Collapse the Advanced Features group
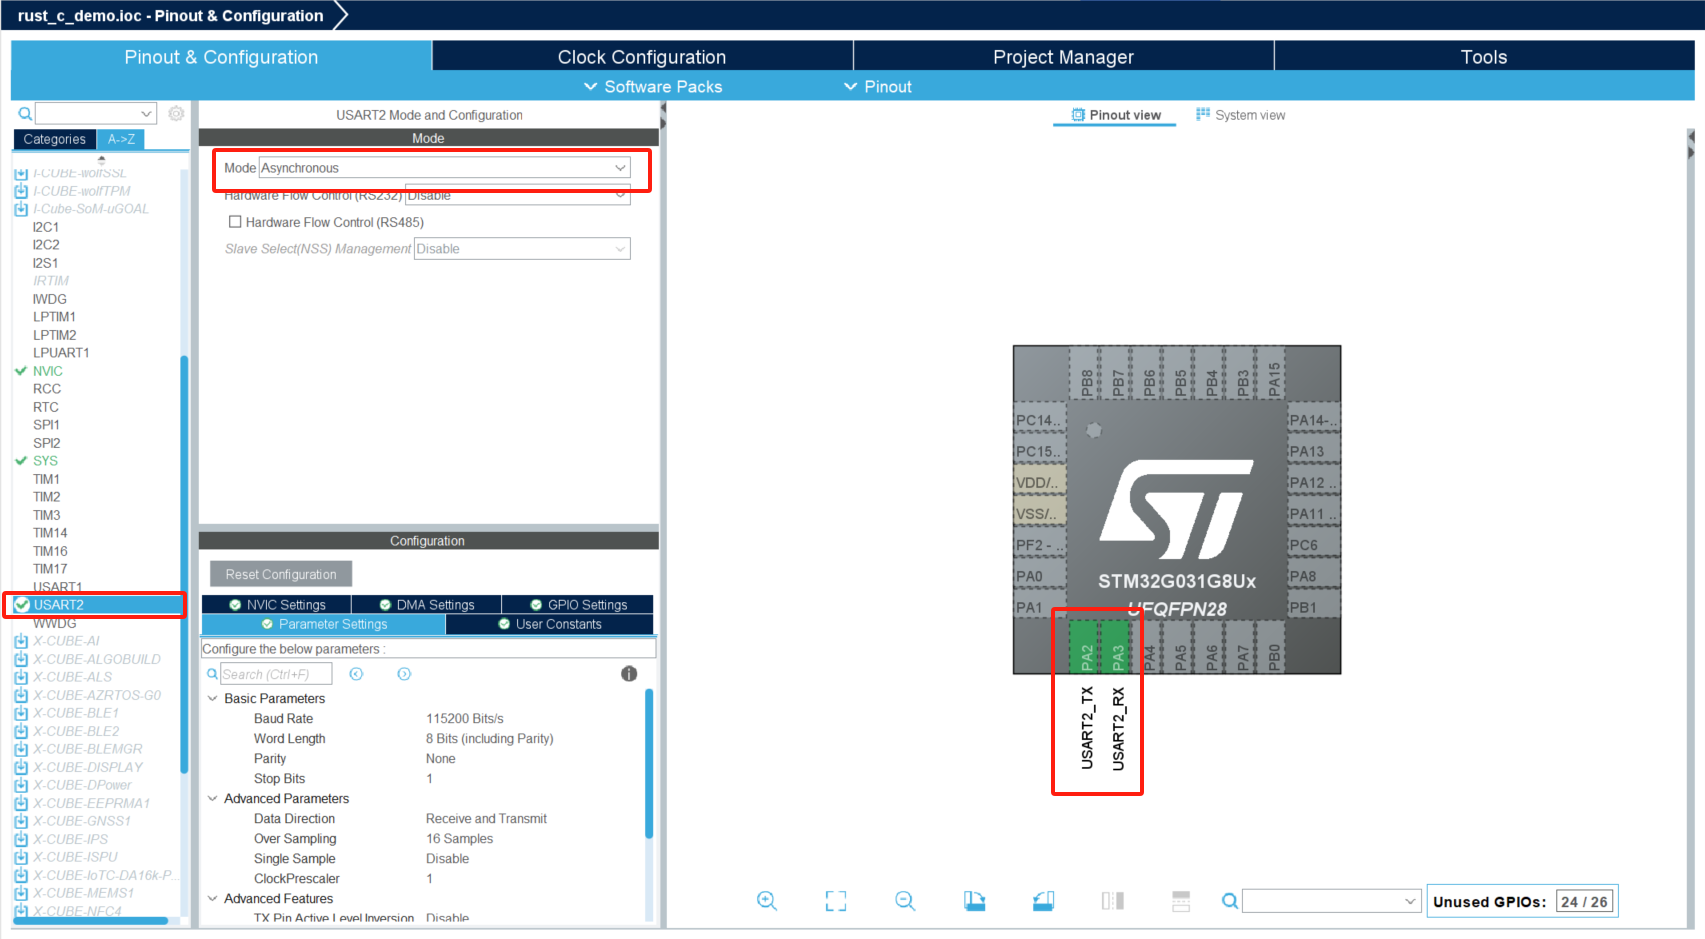The image size is (1705, 939). [x=212, y=899]
